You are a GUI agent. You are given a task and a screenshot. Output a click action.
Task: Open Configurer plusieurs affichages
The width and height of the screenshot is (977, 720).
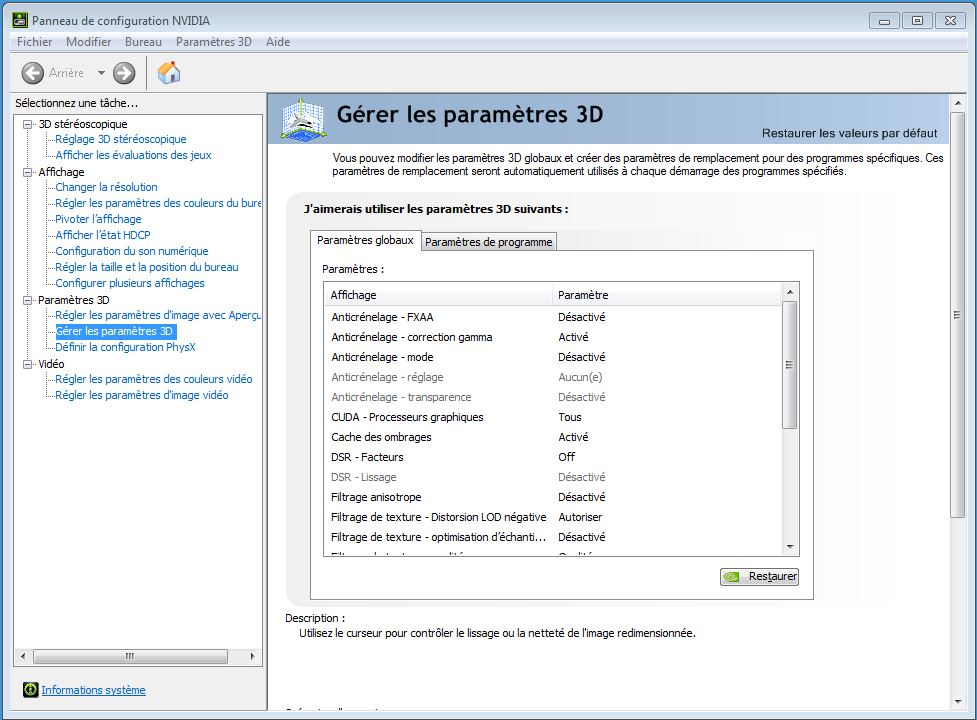[x=130, y=283]
